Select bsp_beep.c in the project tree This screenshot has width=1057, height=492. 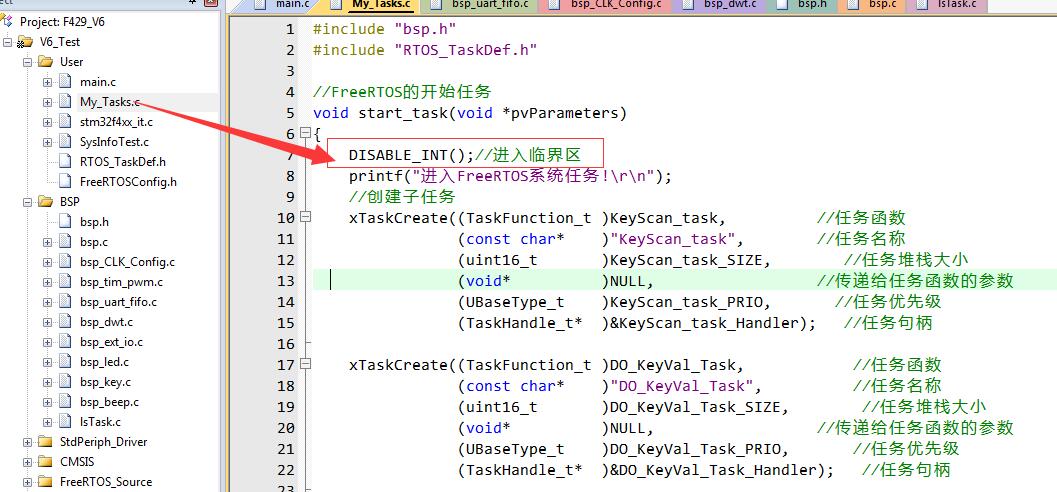tap(109, 402)
